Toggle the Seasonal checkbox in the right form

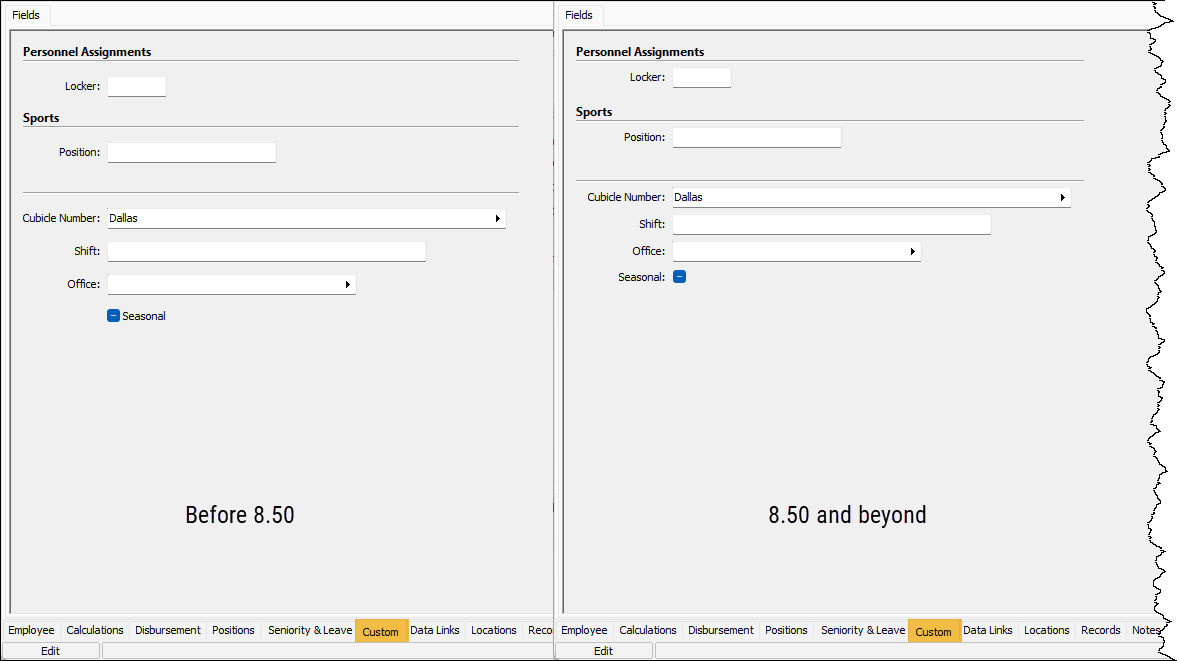(x=679, y=276)
